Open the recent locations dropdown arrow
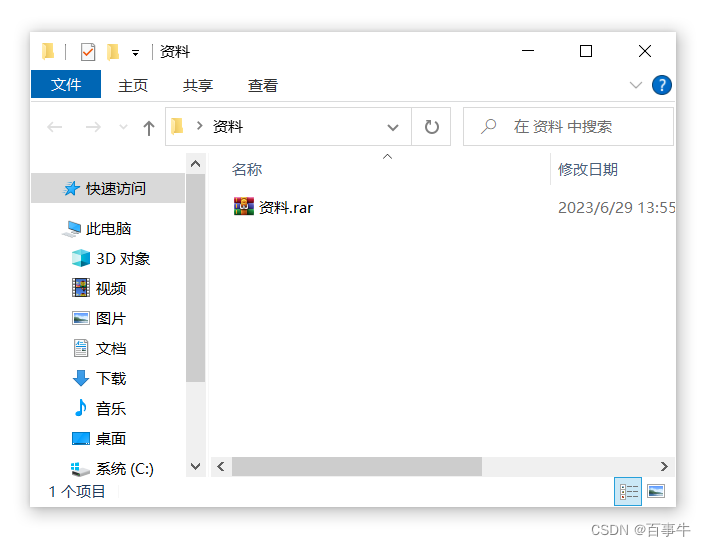 tap(123, 127)
